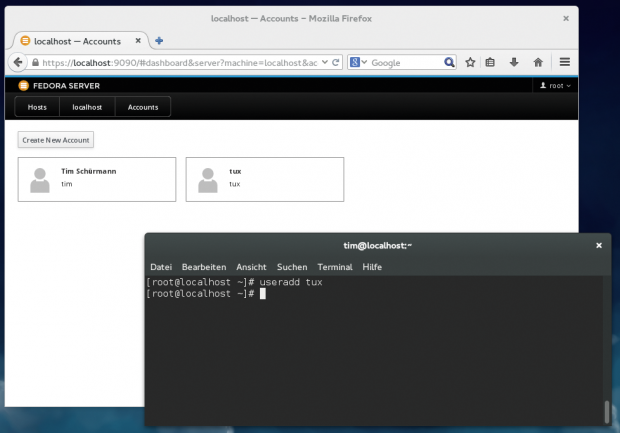
Task: Select the Hosts navigation tab
Action: coord(37,106)
